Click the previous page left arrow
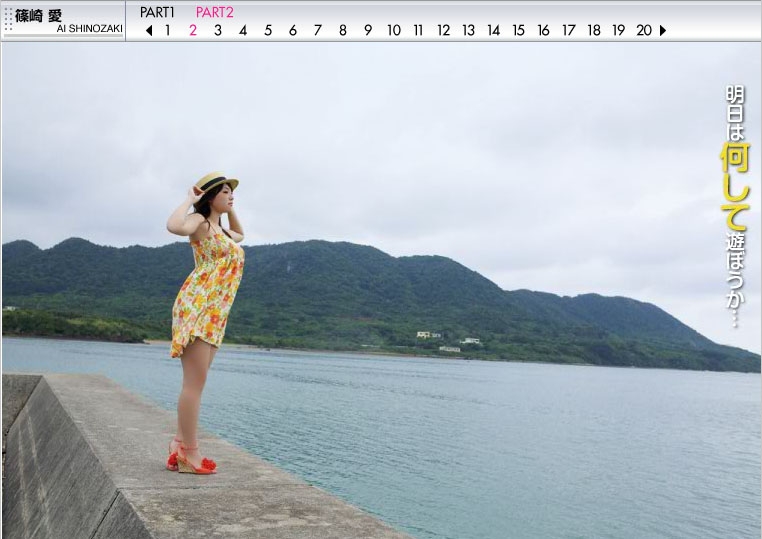 149,31
